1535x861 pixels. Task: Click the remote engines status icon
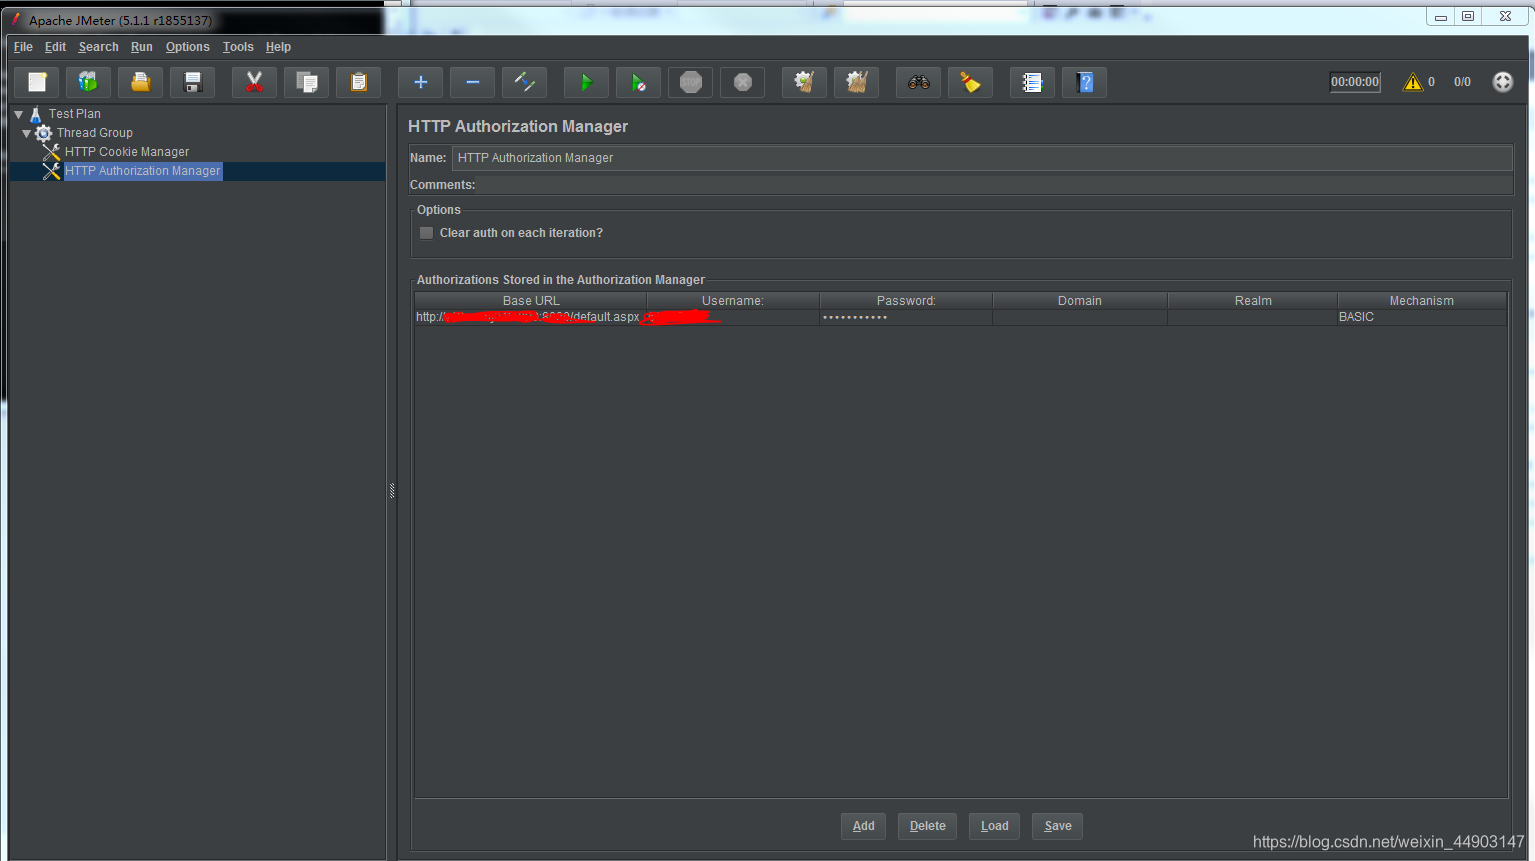[x=1502, y=82]
